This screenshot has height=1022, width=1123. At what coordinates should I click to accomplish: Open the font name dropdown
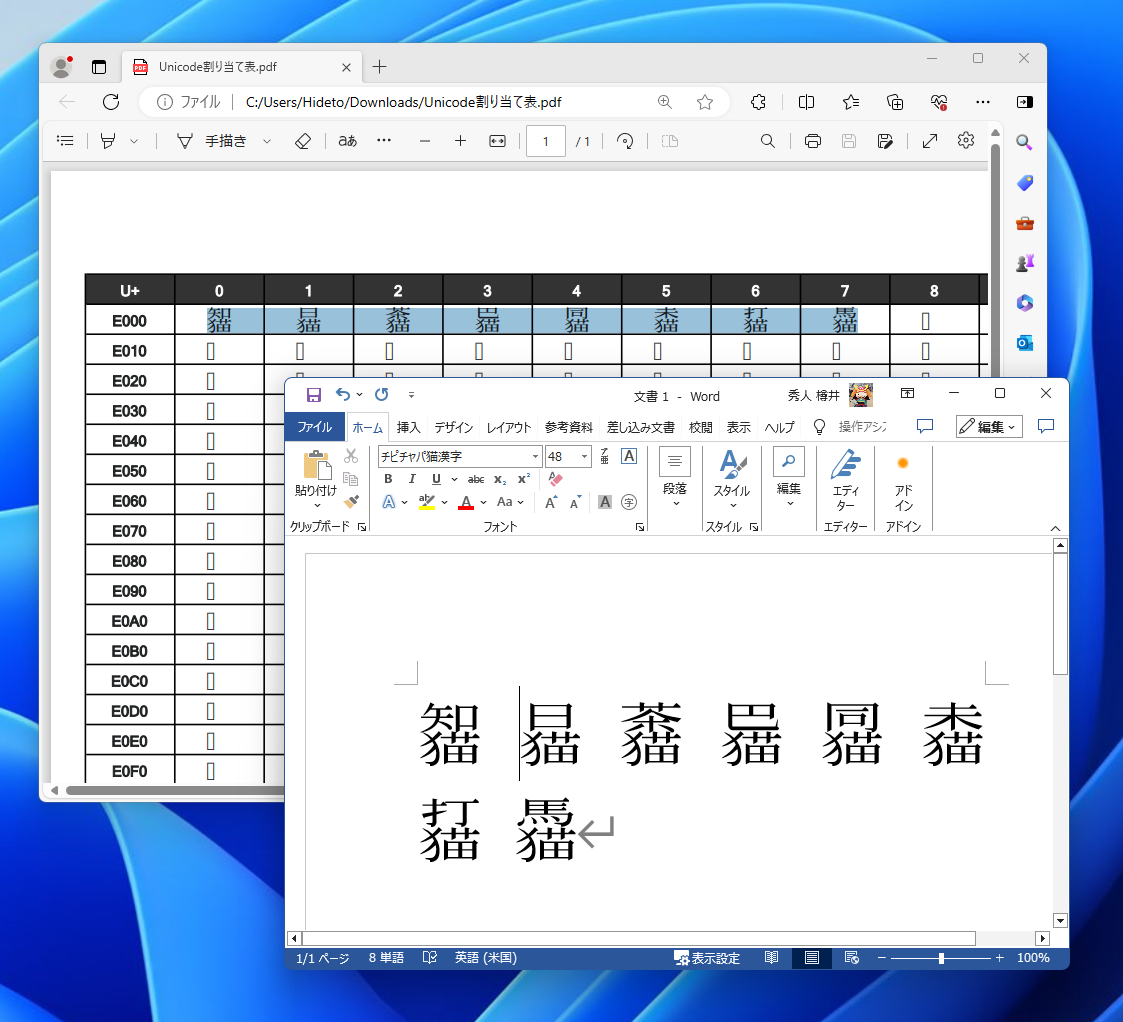(x=536, y=456)
